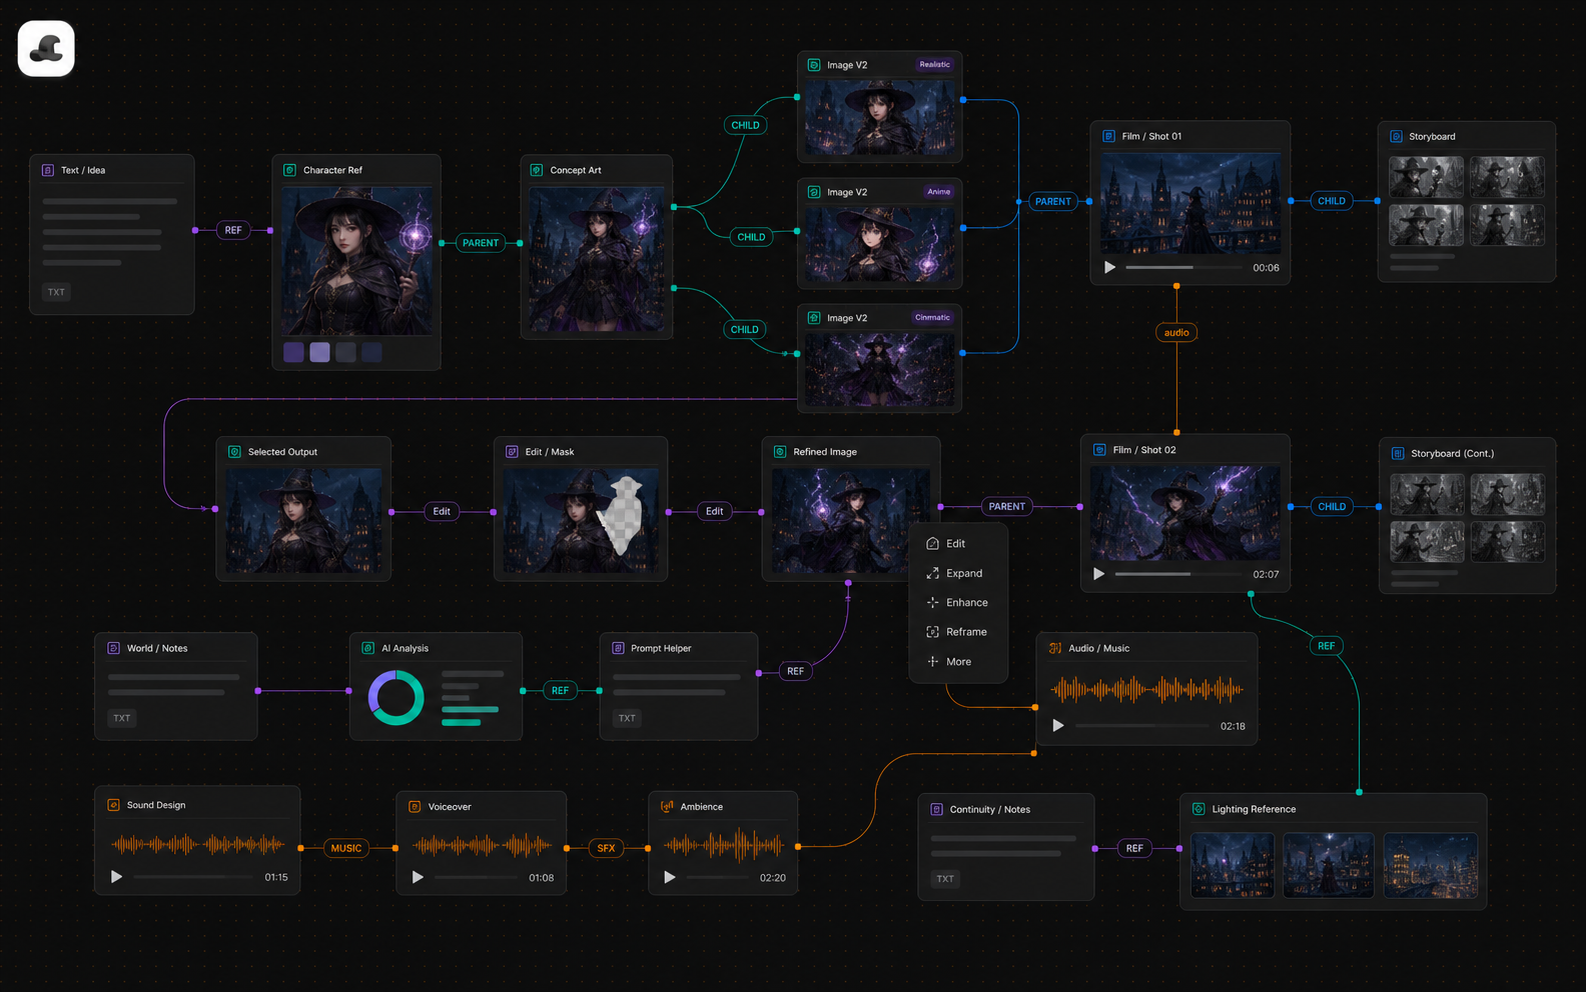Click the Prompt Helper node icon
This screenshot has width=1586, height=992.
617,648
